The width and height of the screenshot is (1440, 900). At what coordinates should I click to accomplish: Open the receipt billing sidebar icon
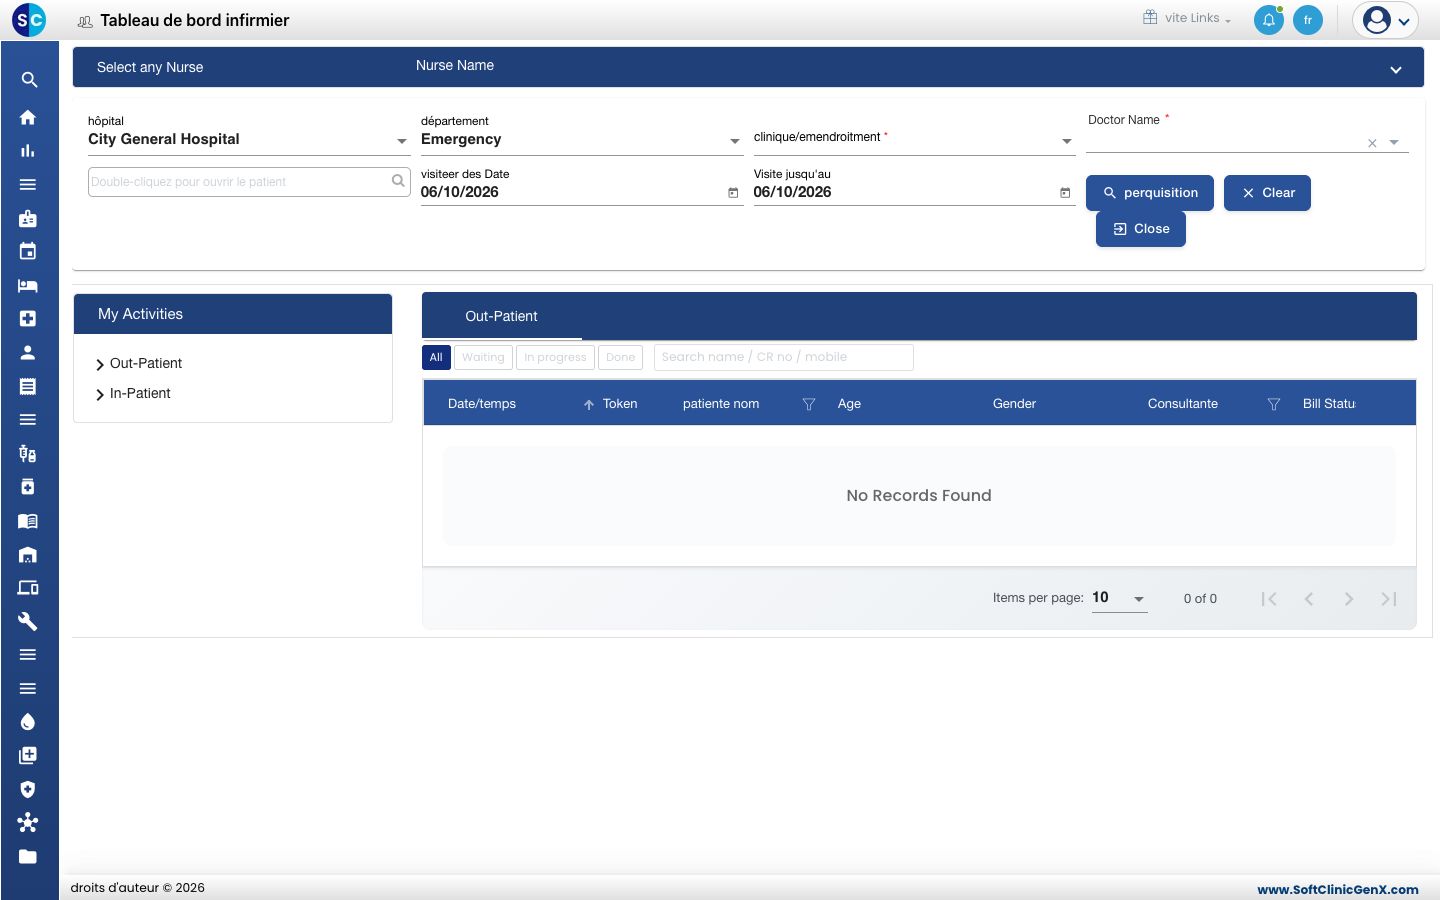[x=28, y=386]
